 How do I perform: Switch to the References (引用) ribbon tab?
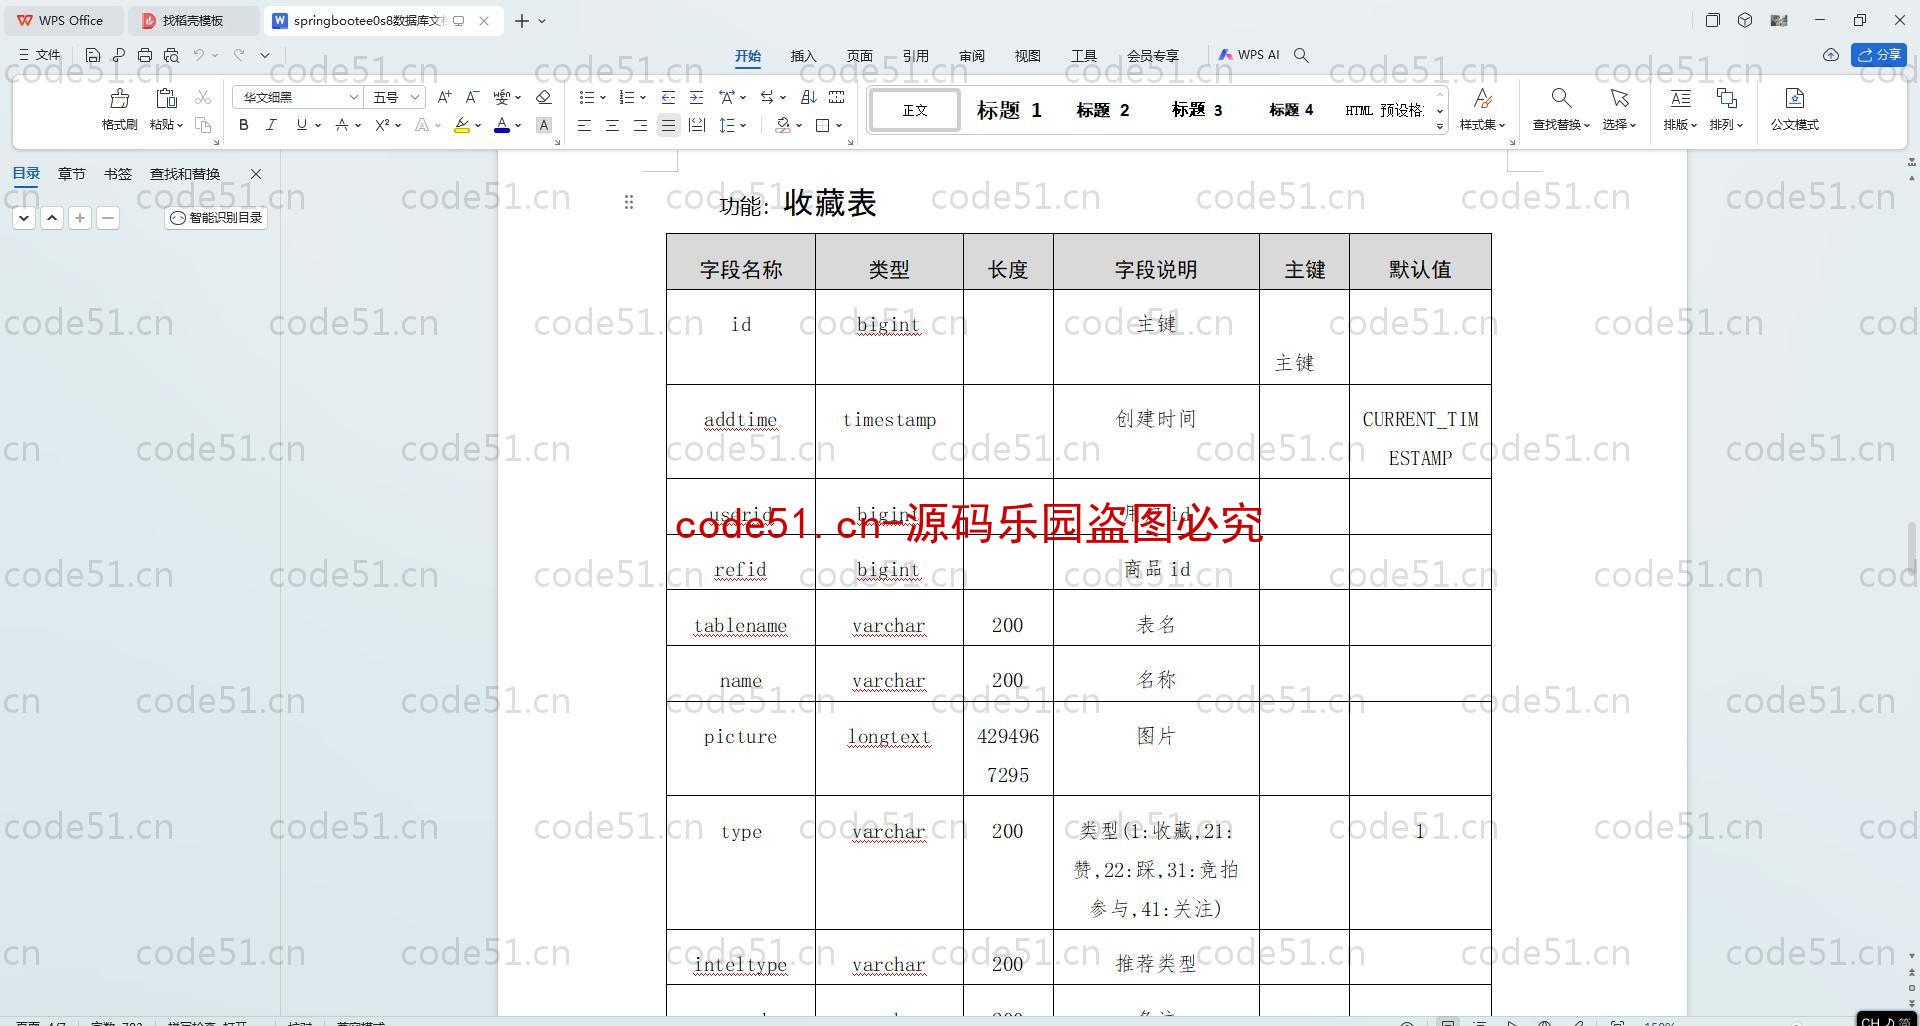click(x=915, y=56)
